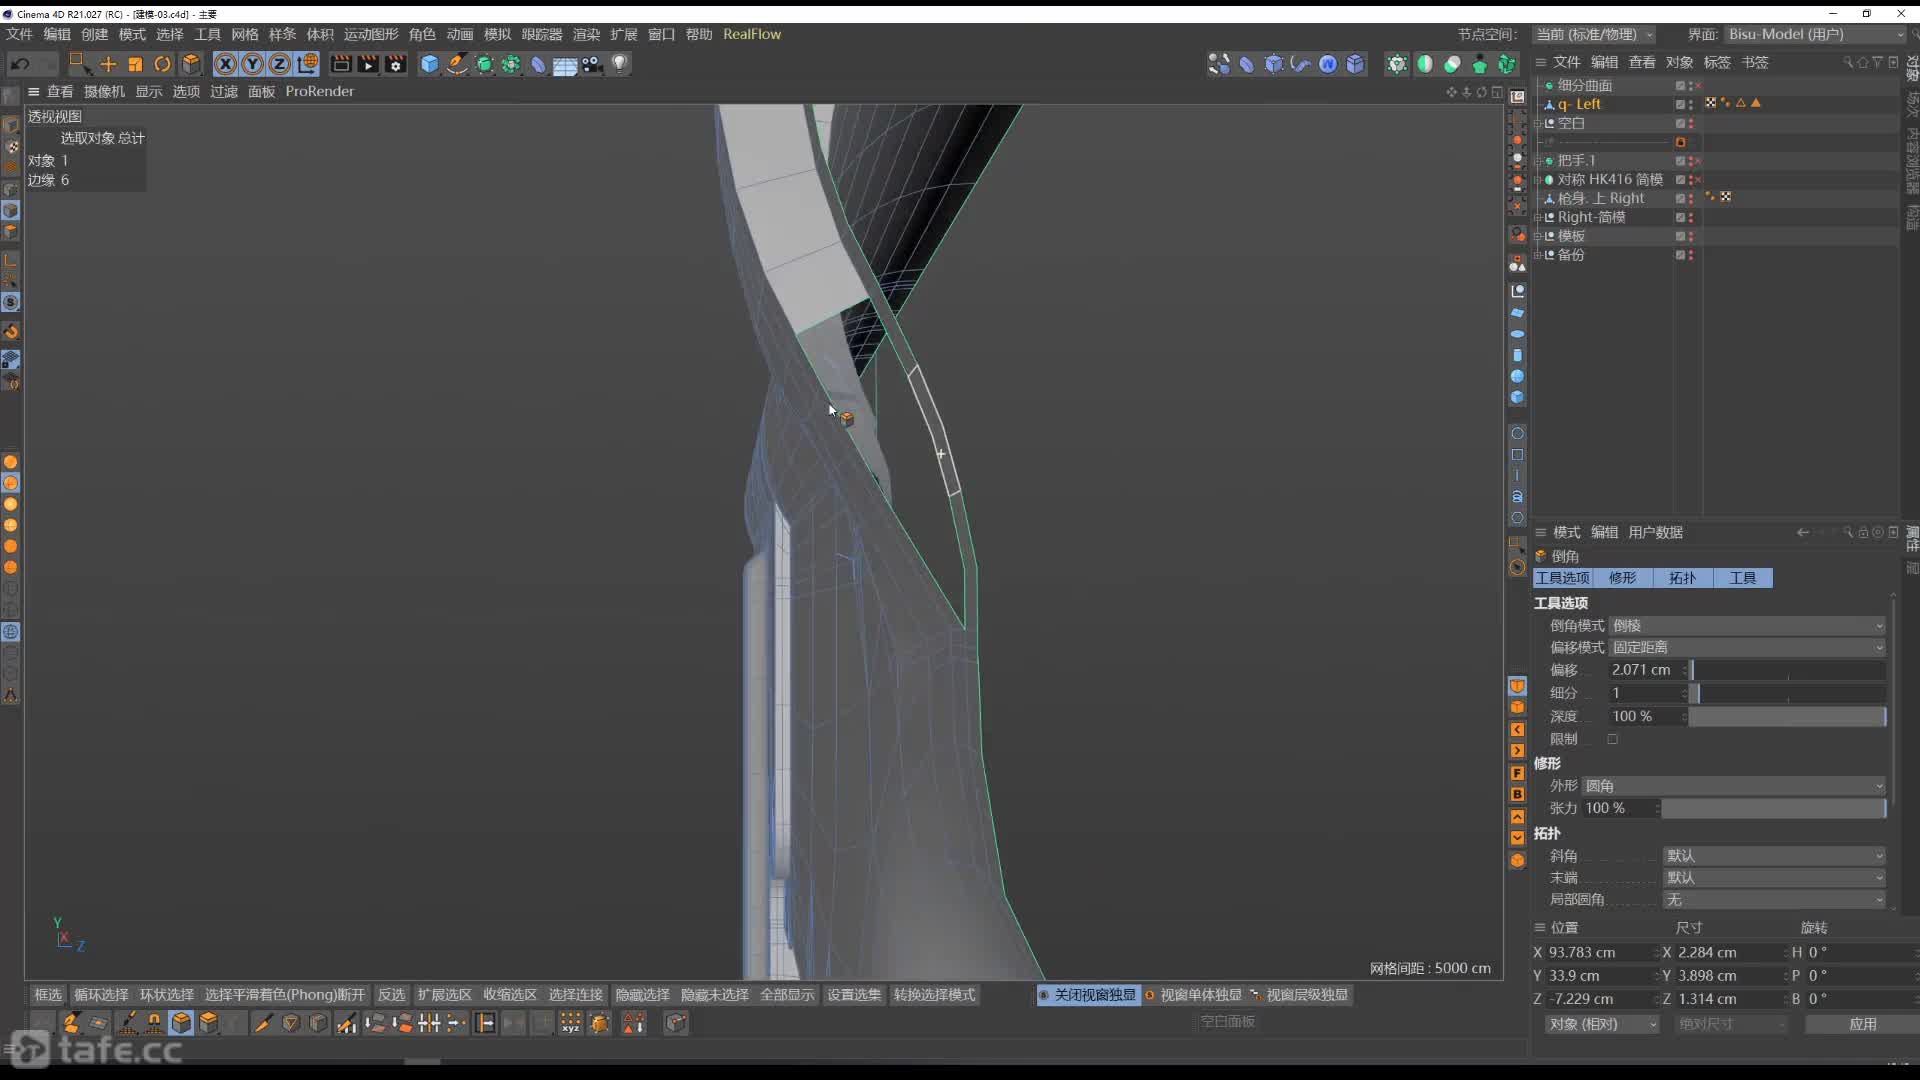
Task: Click Render View clapperboard icon
Action: (x=341, y=64)
